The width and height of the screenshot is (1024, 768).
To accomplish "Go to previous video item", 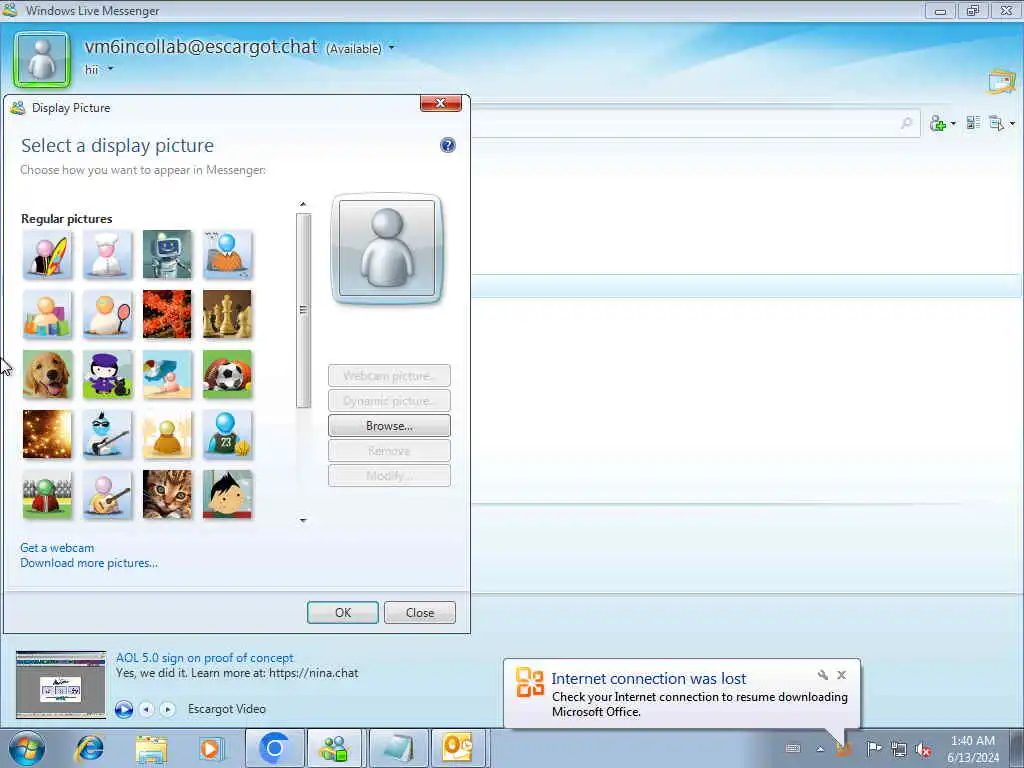I will (x=146, y=709).
